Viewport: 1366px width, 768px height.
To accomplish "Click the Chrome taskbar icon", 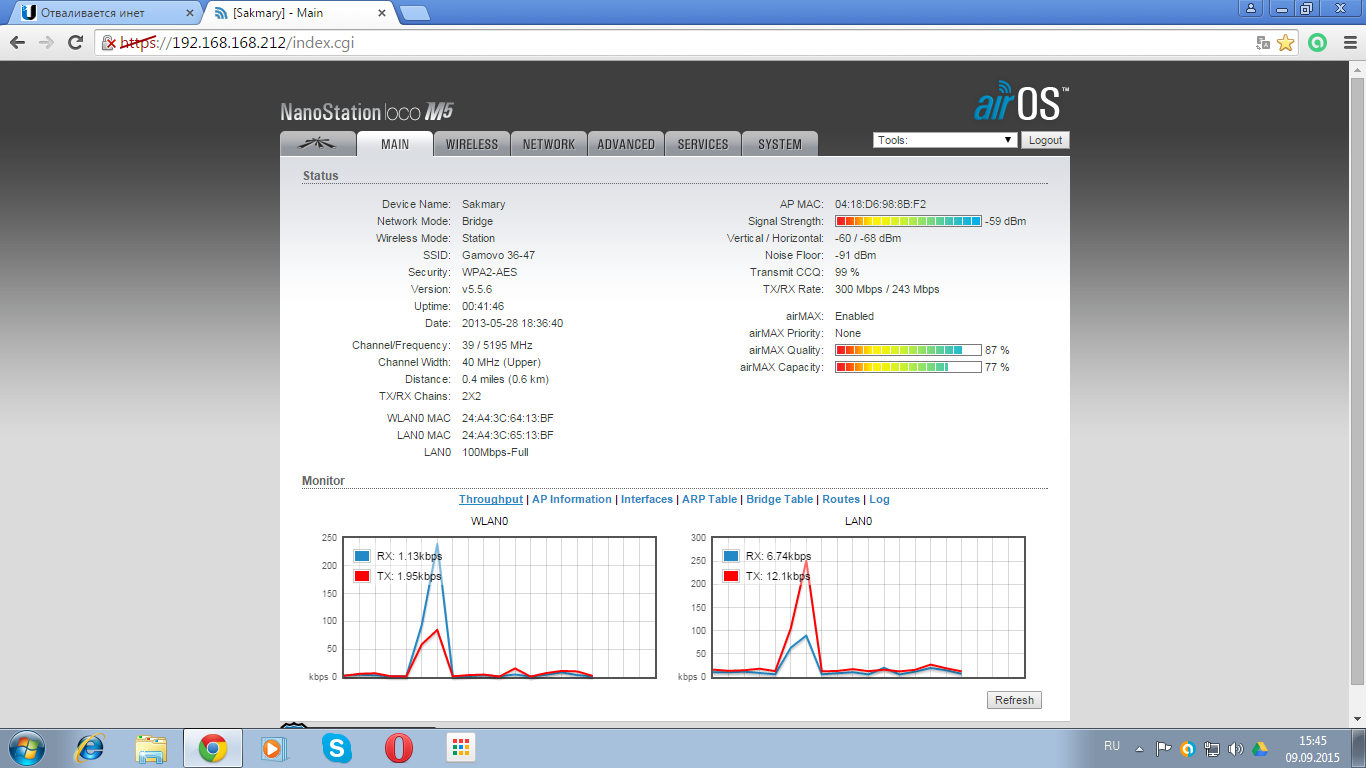I will (x=212, y=748).
